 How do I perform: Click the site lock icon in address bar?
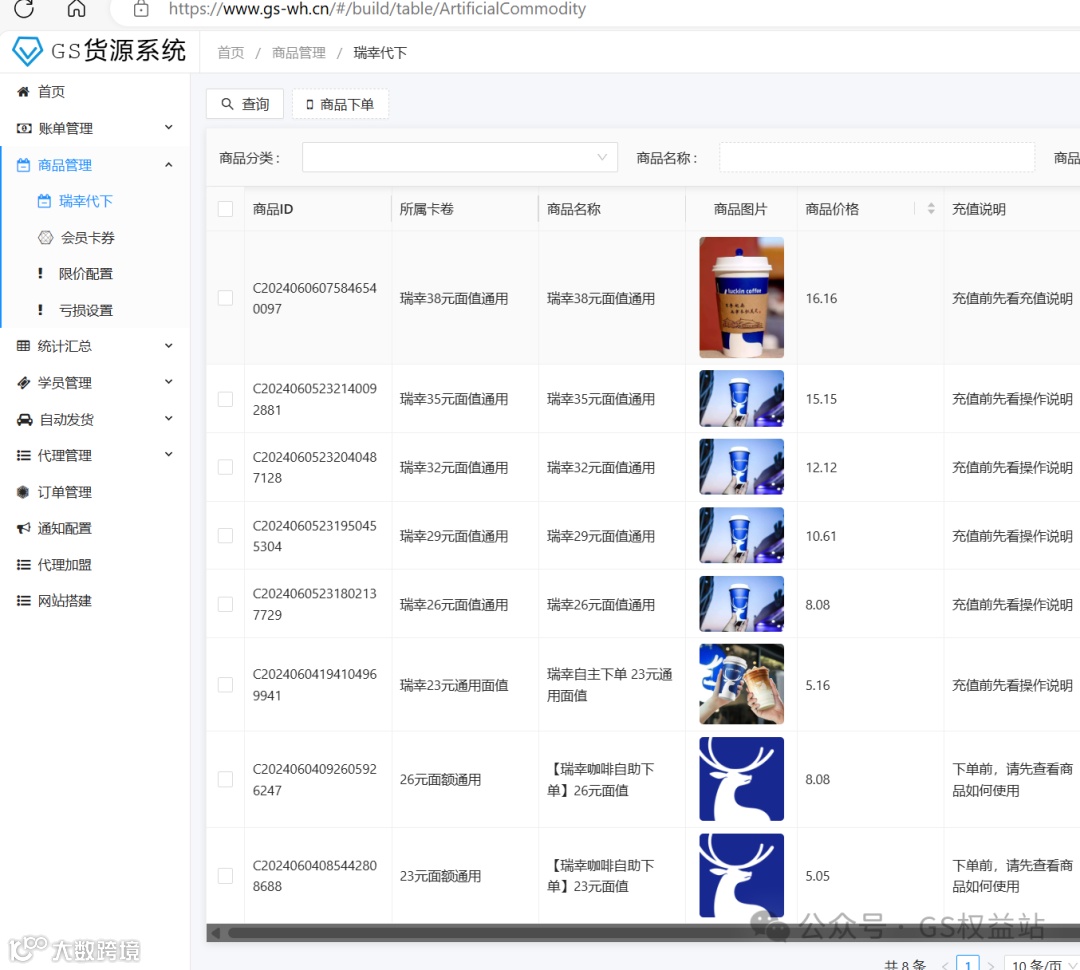coord(141,9)
